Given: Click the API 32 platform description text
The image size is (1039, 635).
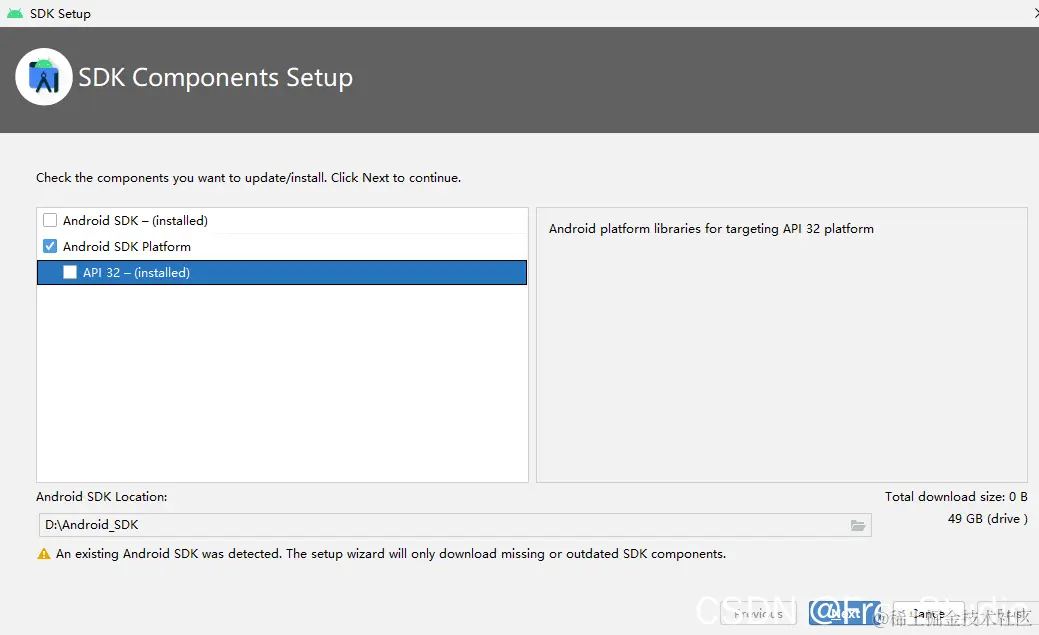Looking at the screenshot, I should [711, 229].
